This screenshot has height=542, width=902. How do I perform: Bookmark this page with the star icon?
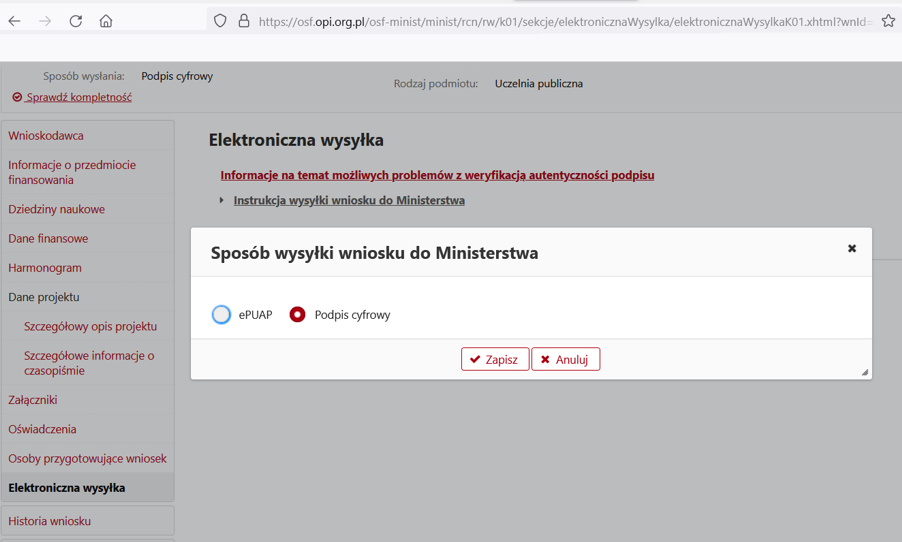[888, 21]
